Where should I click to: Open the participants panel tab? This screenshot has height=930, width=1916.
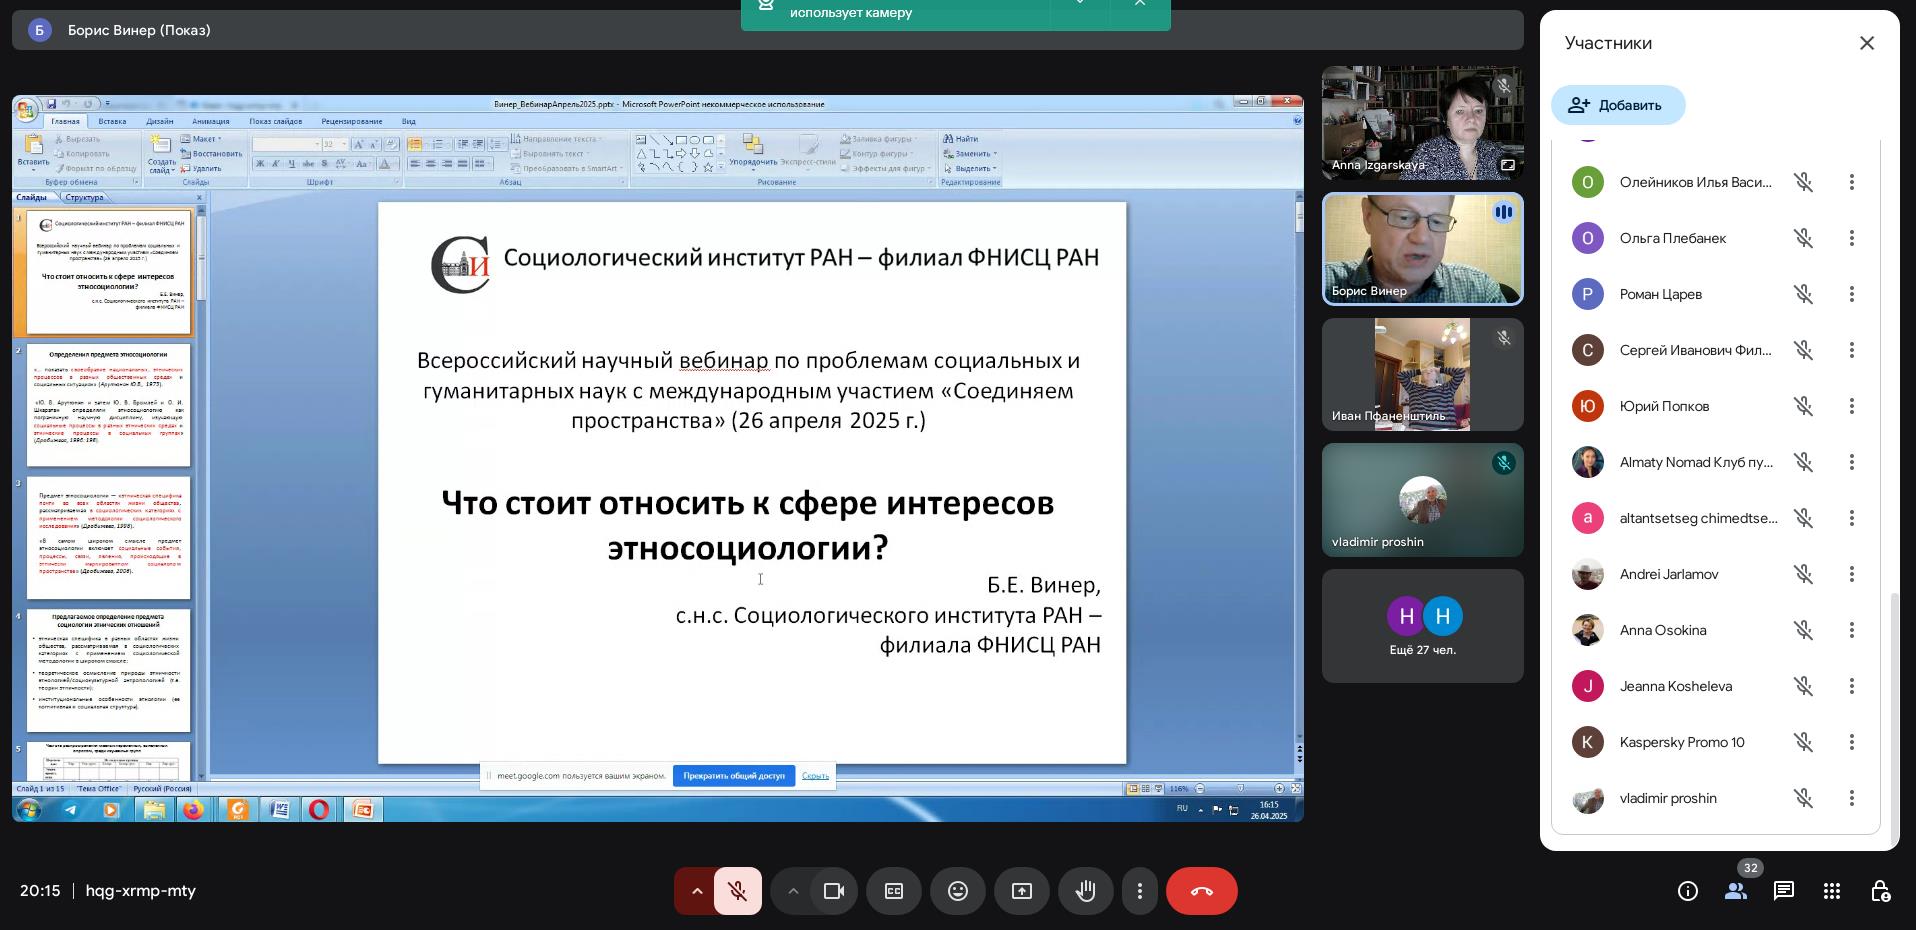(1735, 891)
